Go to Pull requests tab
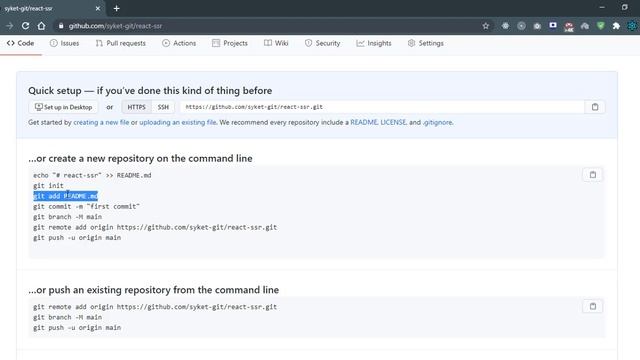The width and height of the screenshot is (640, 360). [x=120, y=43]
